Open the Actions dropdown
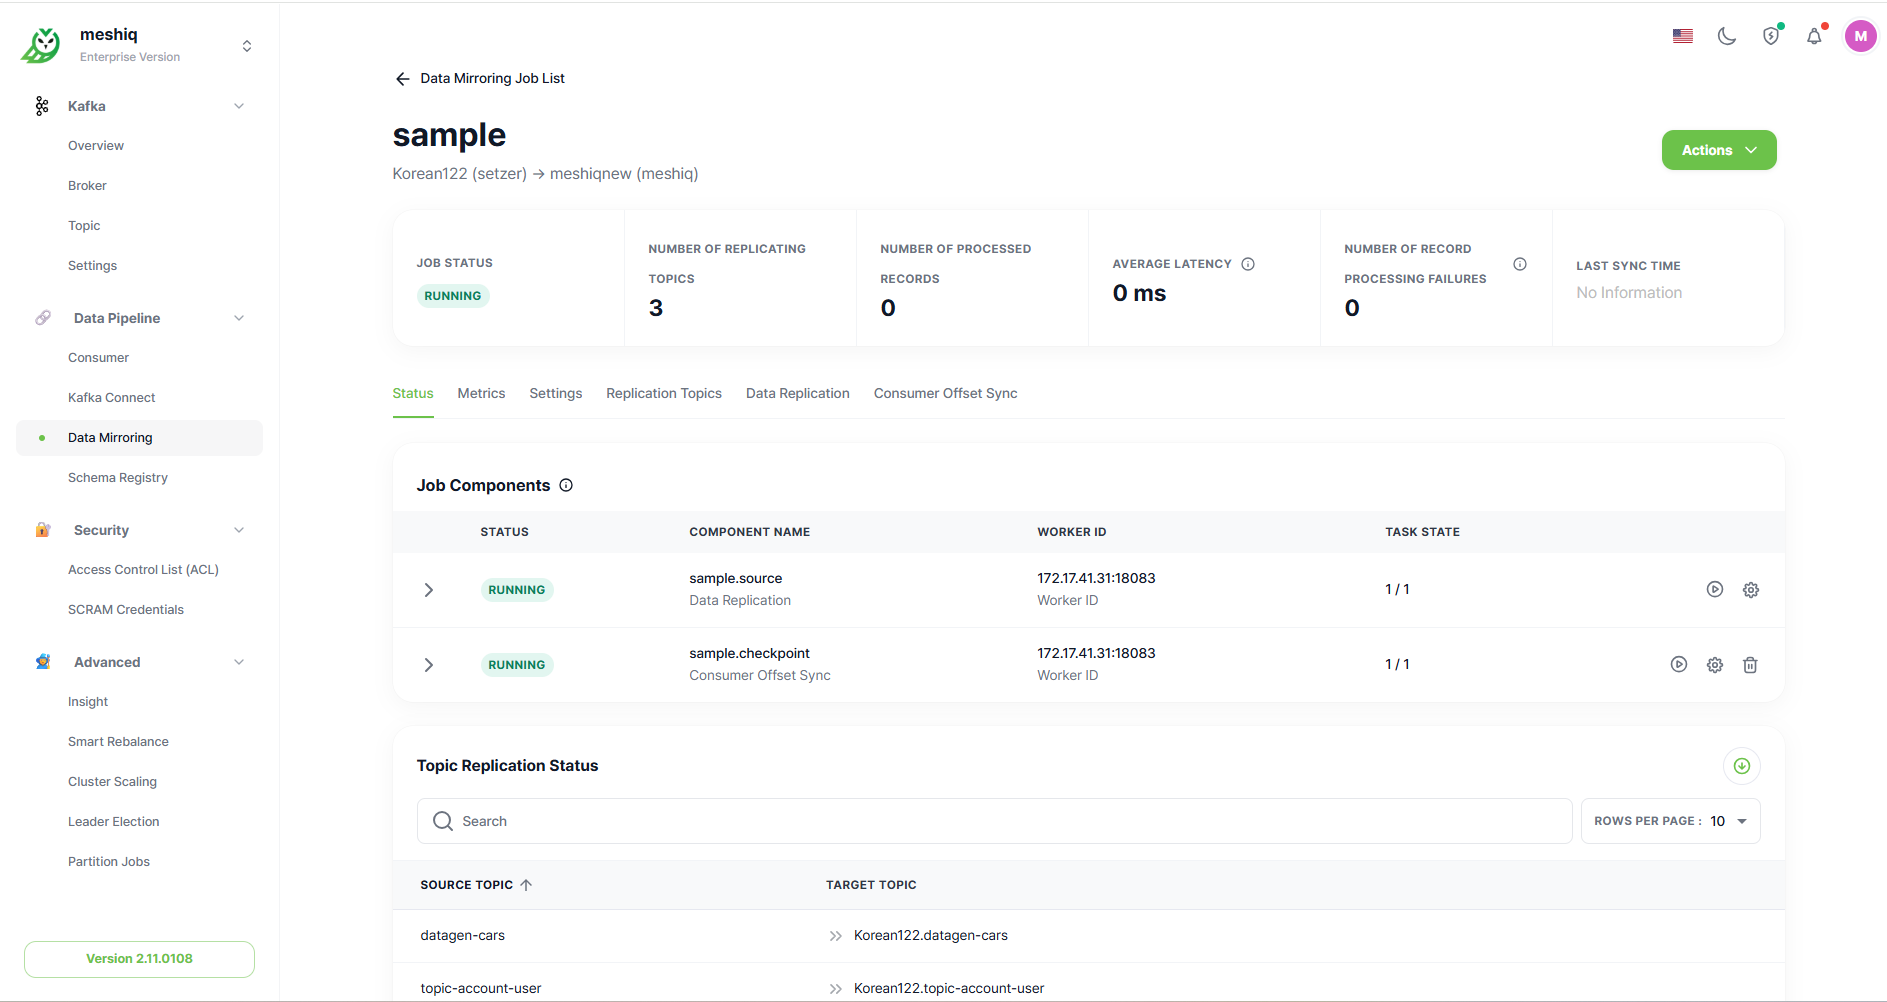The image size is (1887, 1002). [x=1718, y=150]
